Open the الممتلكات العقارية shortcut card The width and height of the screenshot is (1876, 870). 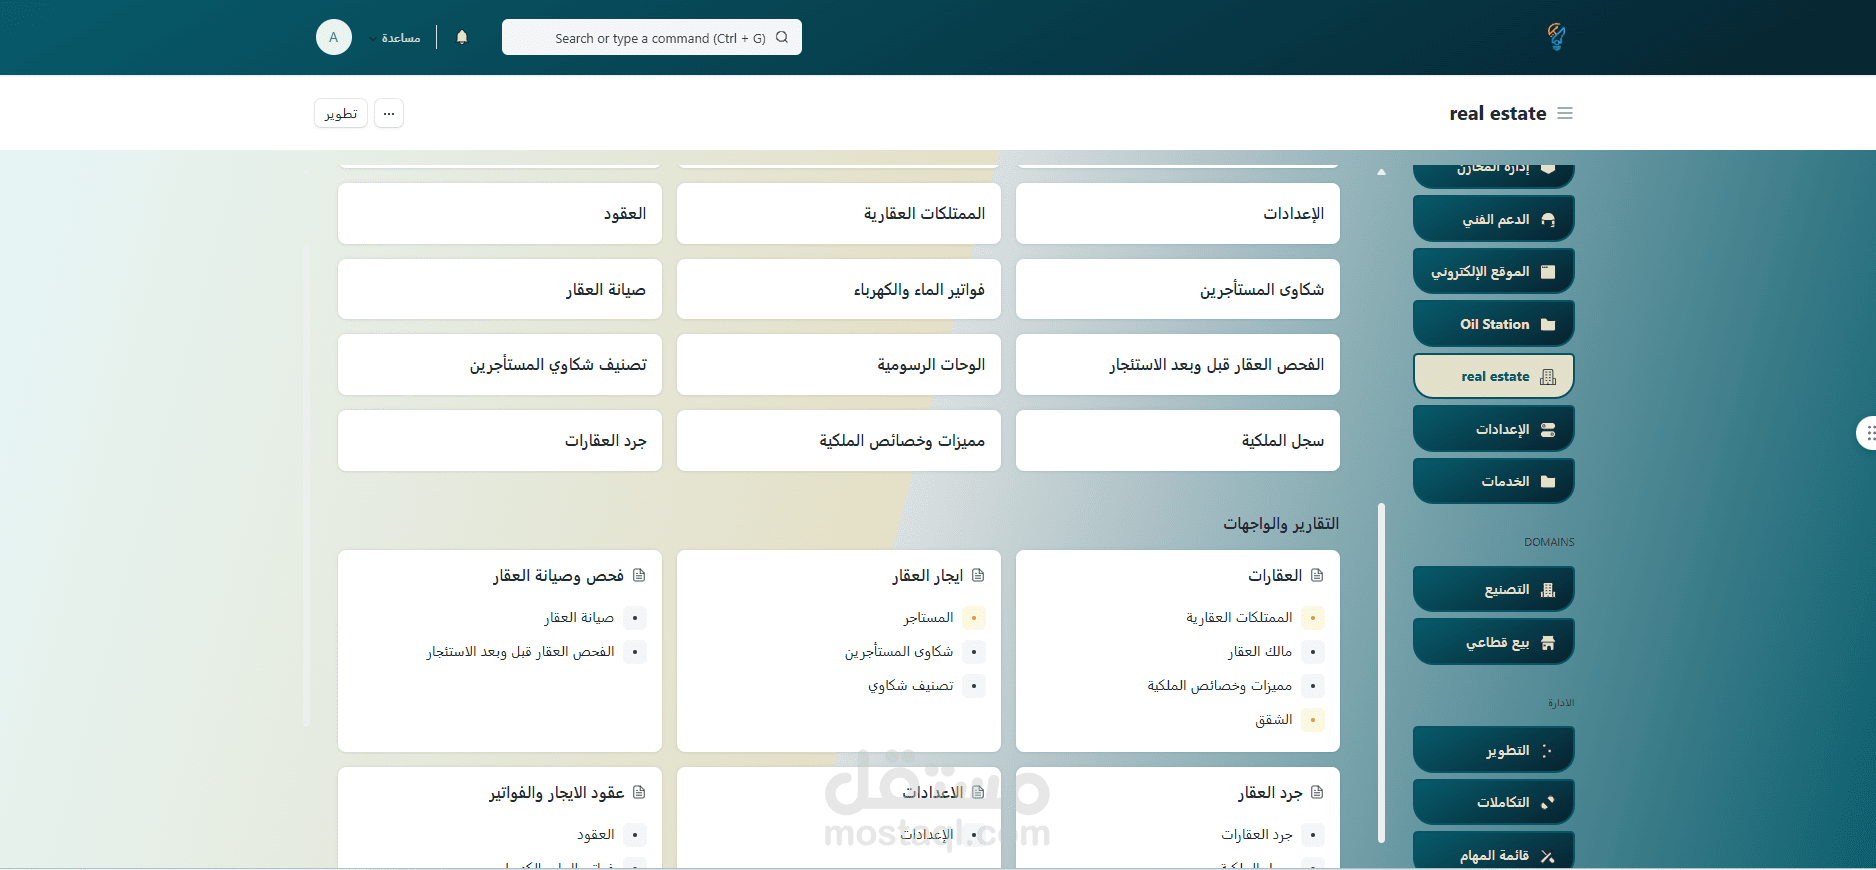[x=839, y=213]
